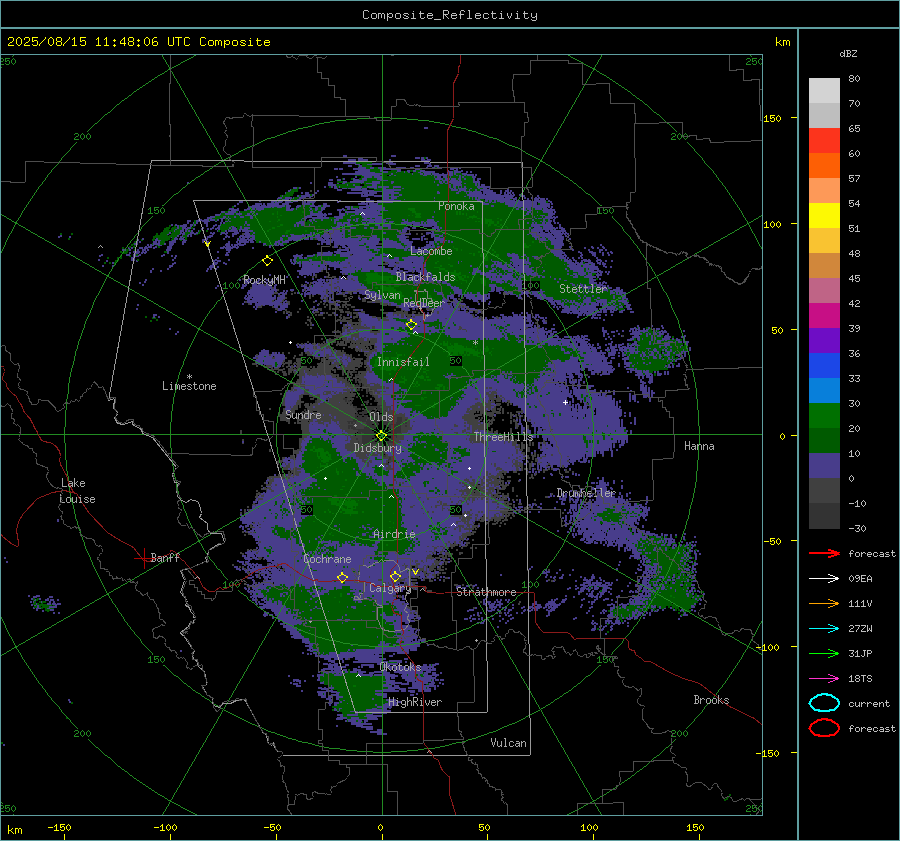Click the Drumheller city label
The height and width of the screenshot is (841, 900).
pos(586,493)
